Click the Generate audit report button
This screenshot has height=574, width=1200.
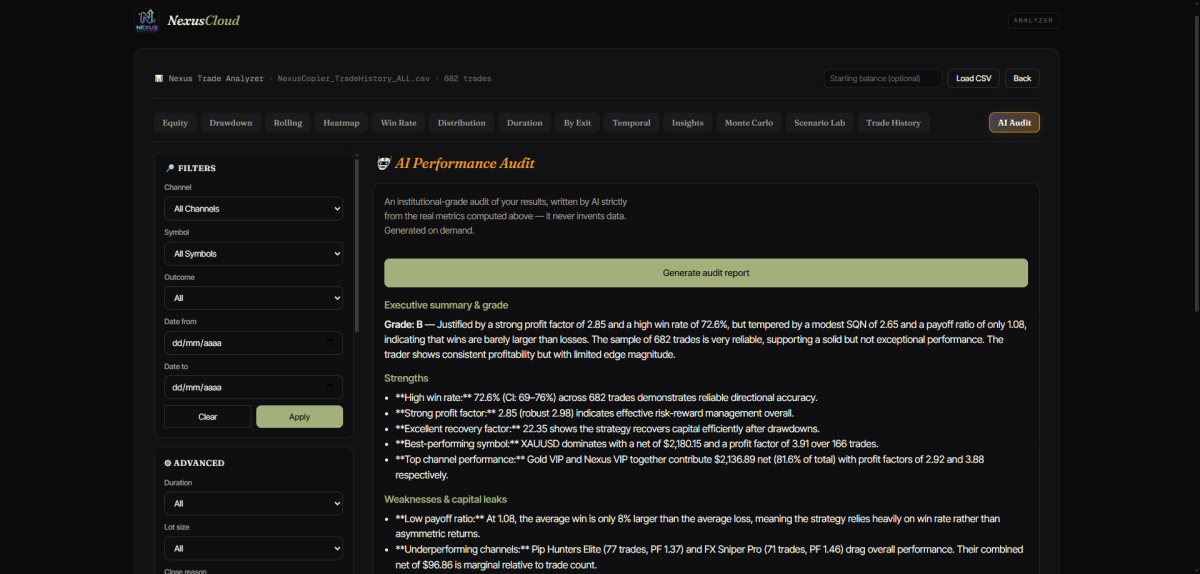pyautogui.click(x=706, y=273)
